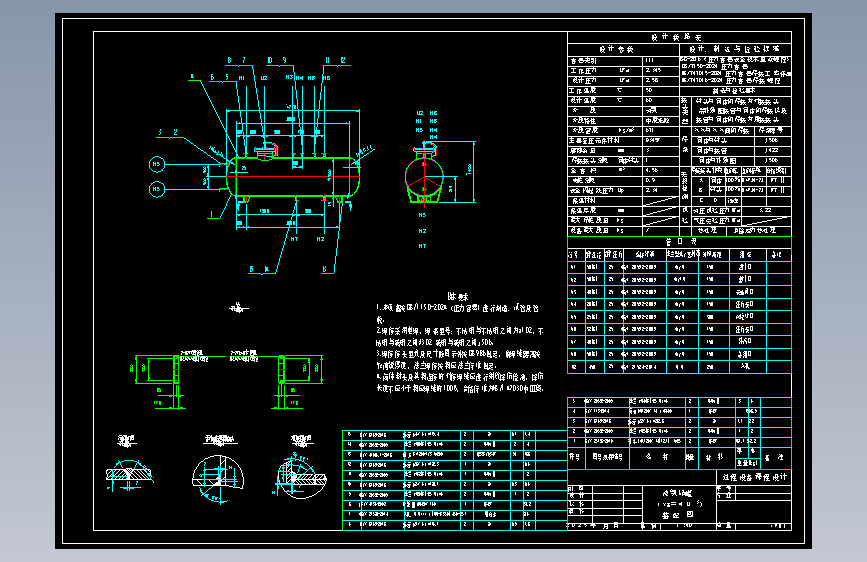This screenshot has height=562, width=867.
Task: Click the 技术要求 technical requirements heading
Action: coord(458,296)
